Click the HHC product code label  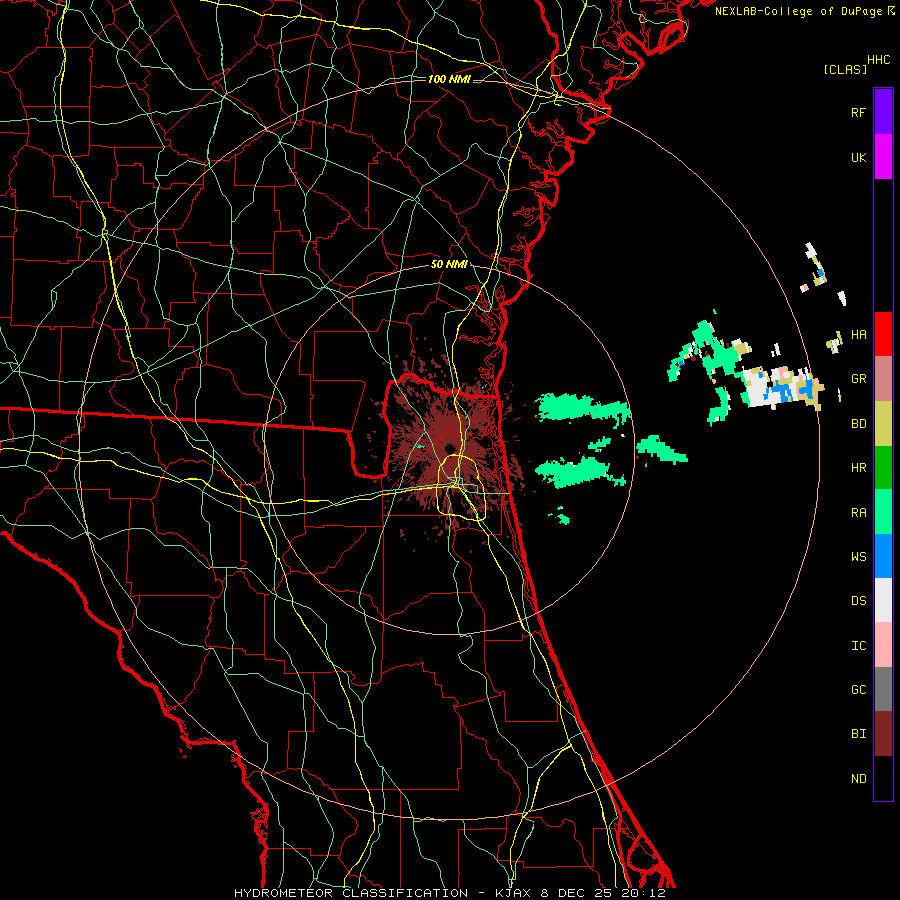click(x=879, y=60)
